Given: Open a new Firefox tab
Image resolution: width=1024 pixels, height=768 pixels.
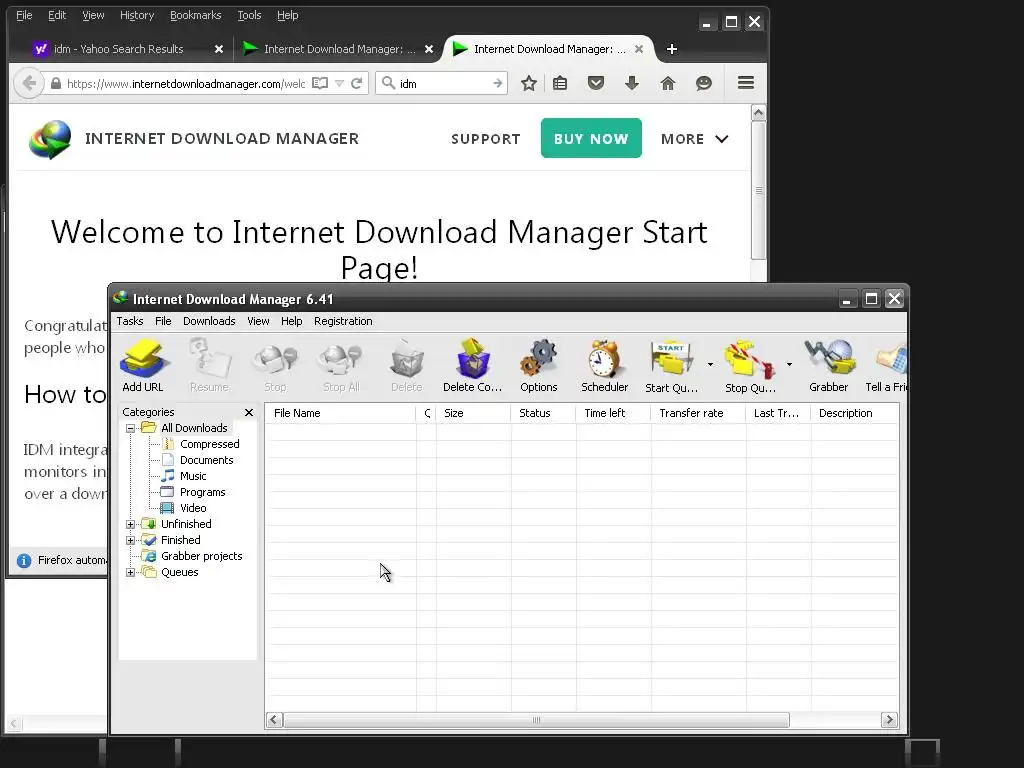Looking at the screenshot, I should [671, 49].
